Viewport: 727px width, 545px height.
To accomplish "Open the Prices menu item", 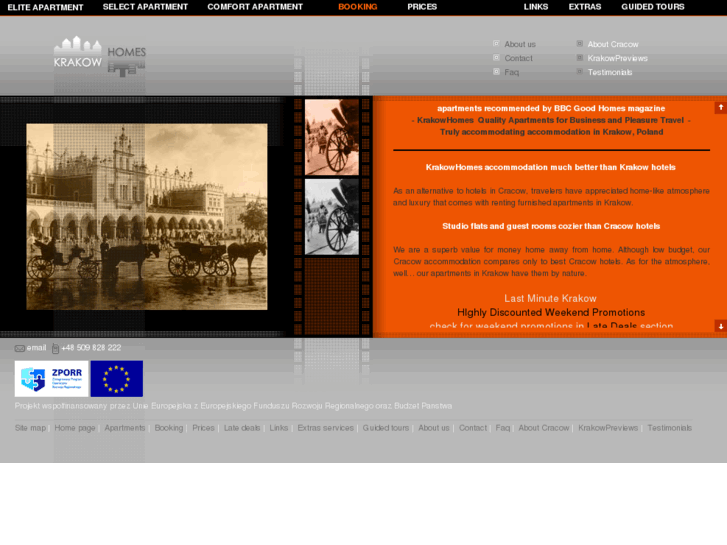I will [422, 7].
